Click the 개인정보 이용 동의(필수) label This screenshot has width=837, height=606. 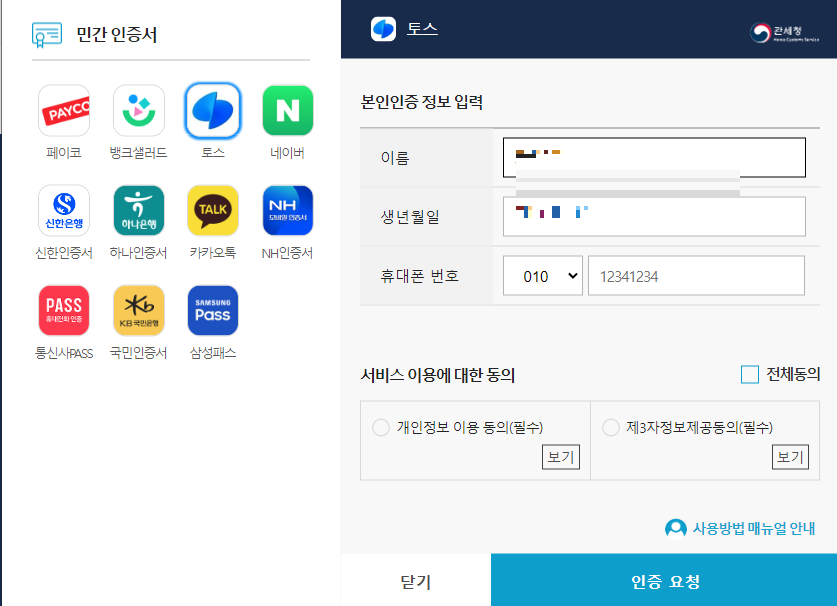click(x=470, y=427)
